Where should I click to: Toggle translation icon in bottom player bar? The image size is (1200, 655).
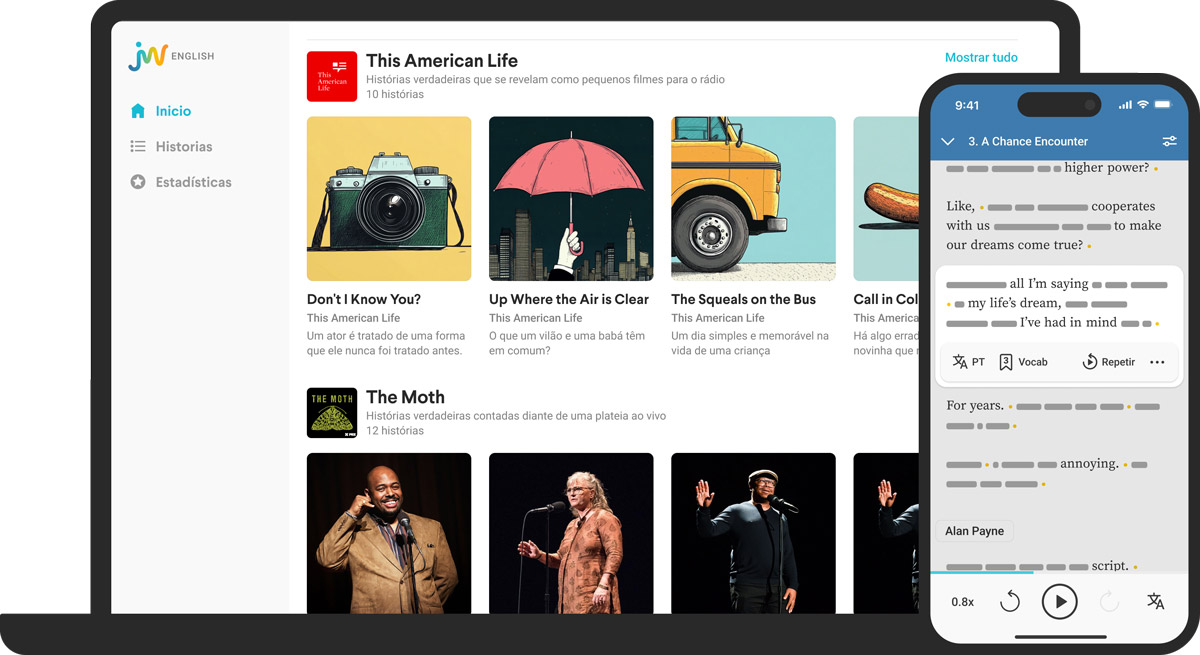click(1155, 602)
